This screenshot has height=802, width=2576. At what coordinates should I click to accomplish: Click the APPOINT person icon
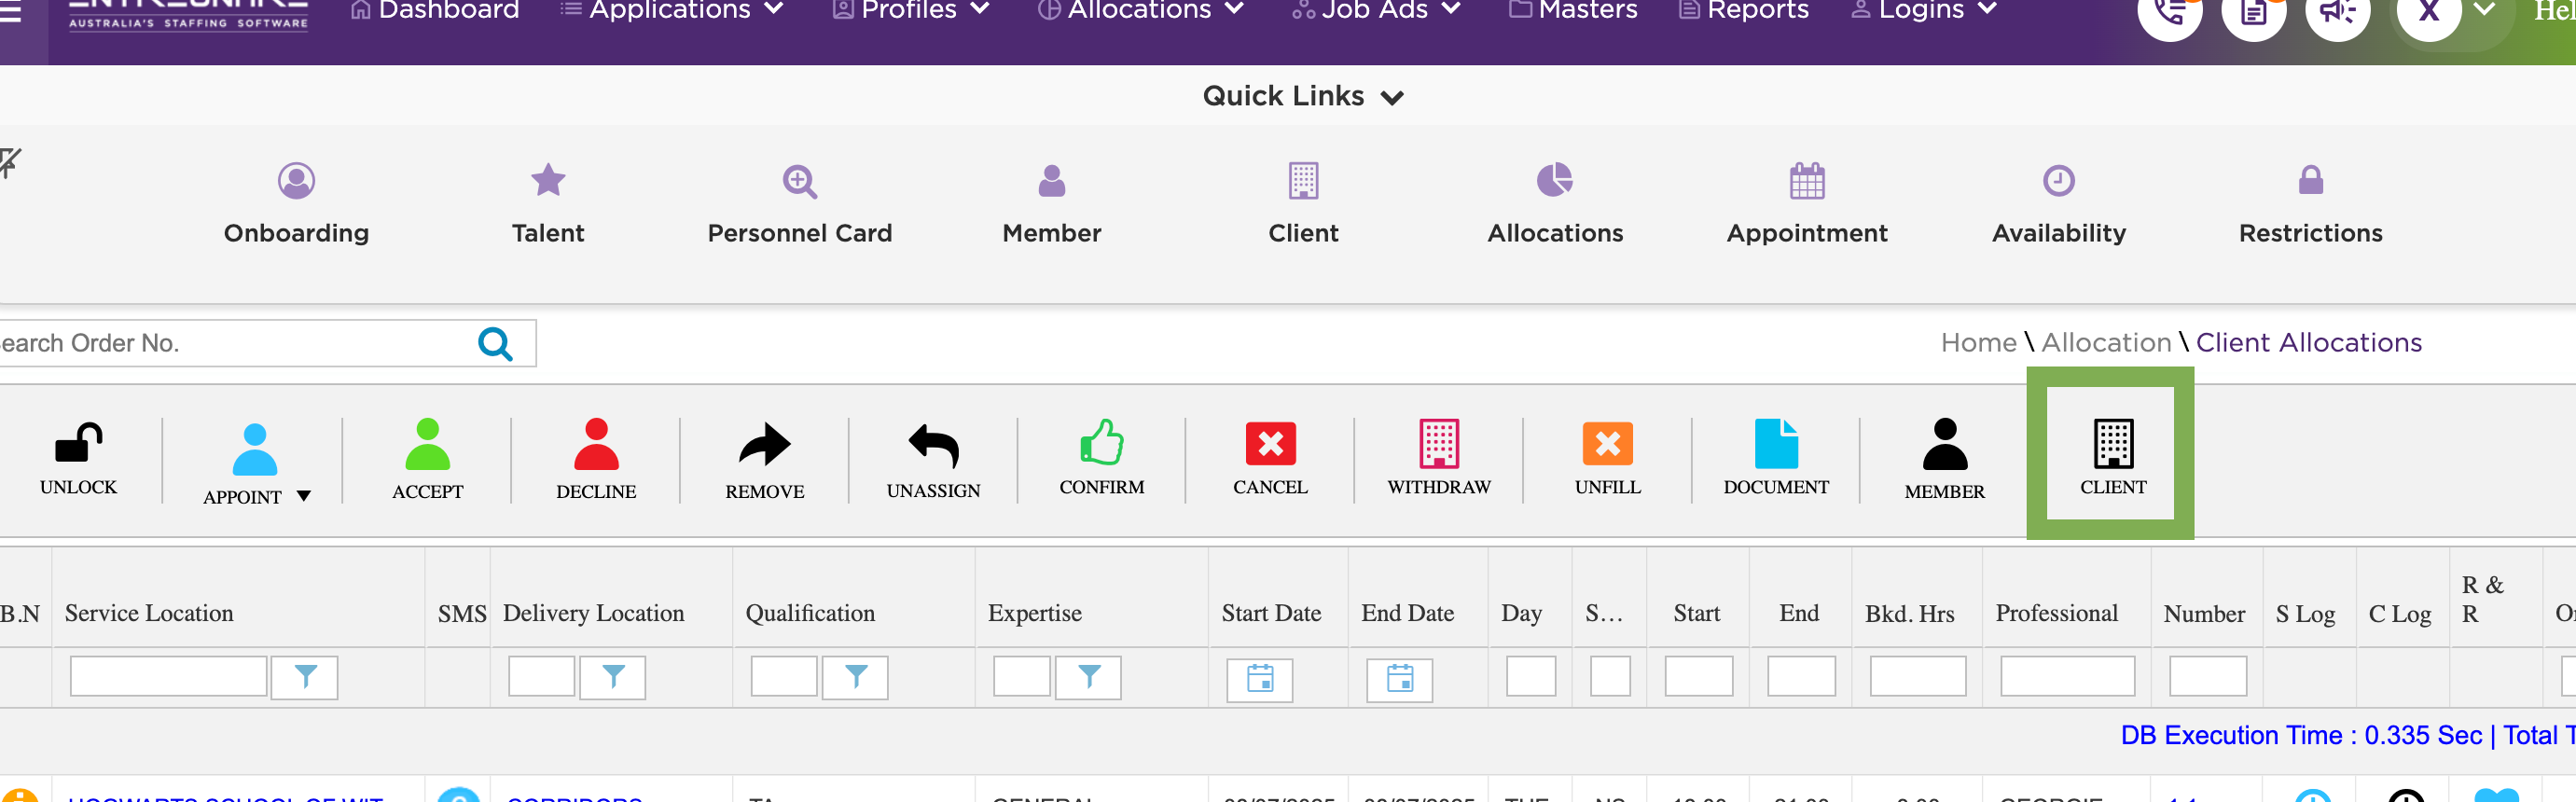click(254, 449)
